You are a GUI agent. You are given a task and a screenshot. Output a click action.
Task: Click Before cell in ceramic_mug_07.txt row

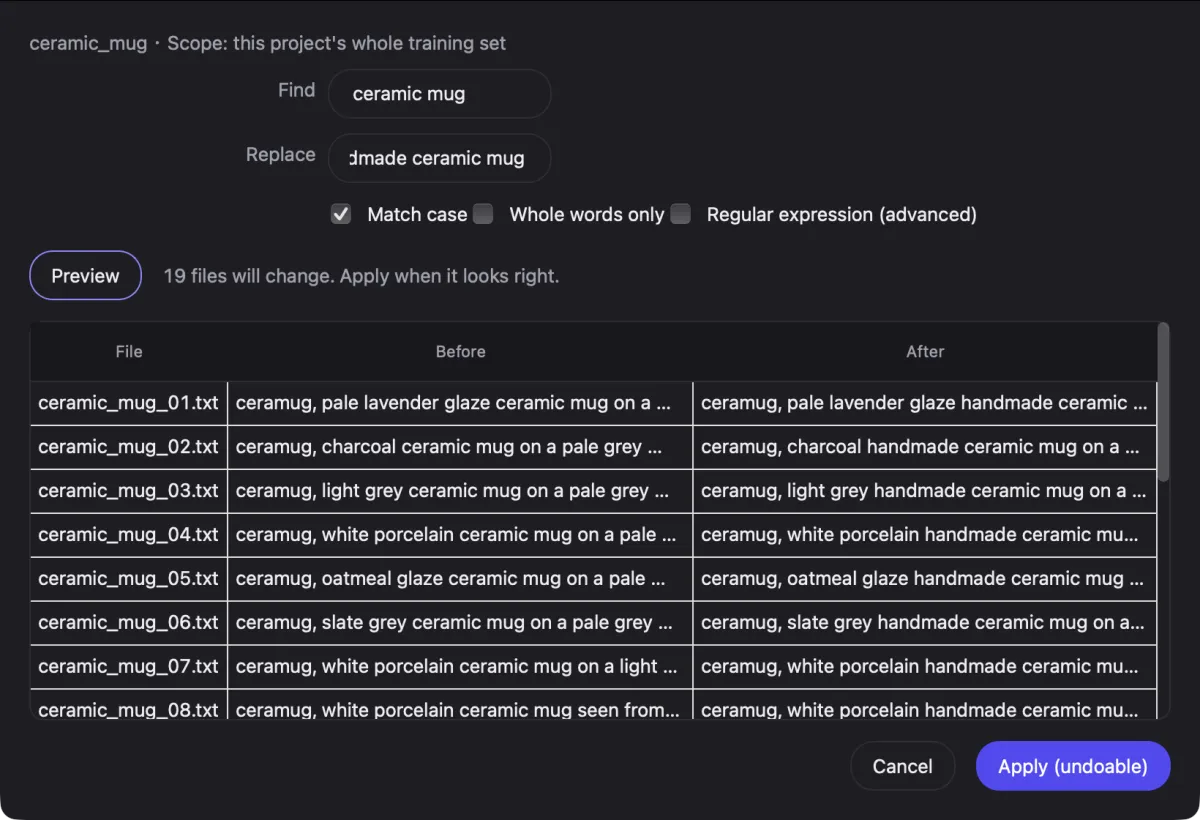[460, 667]
